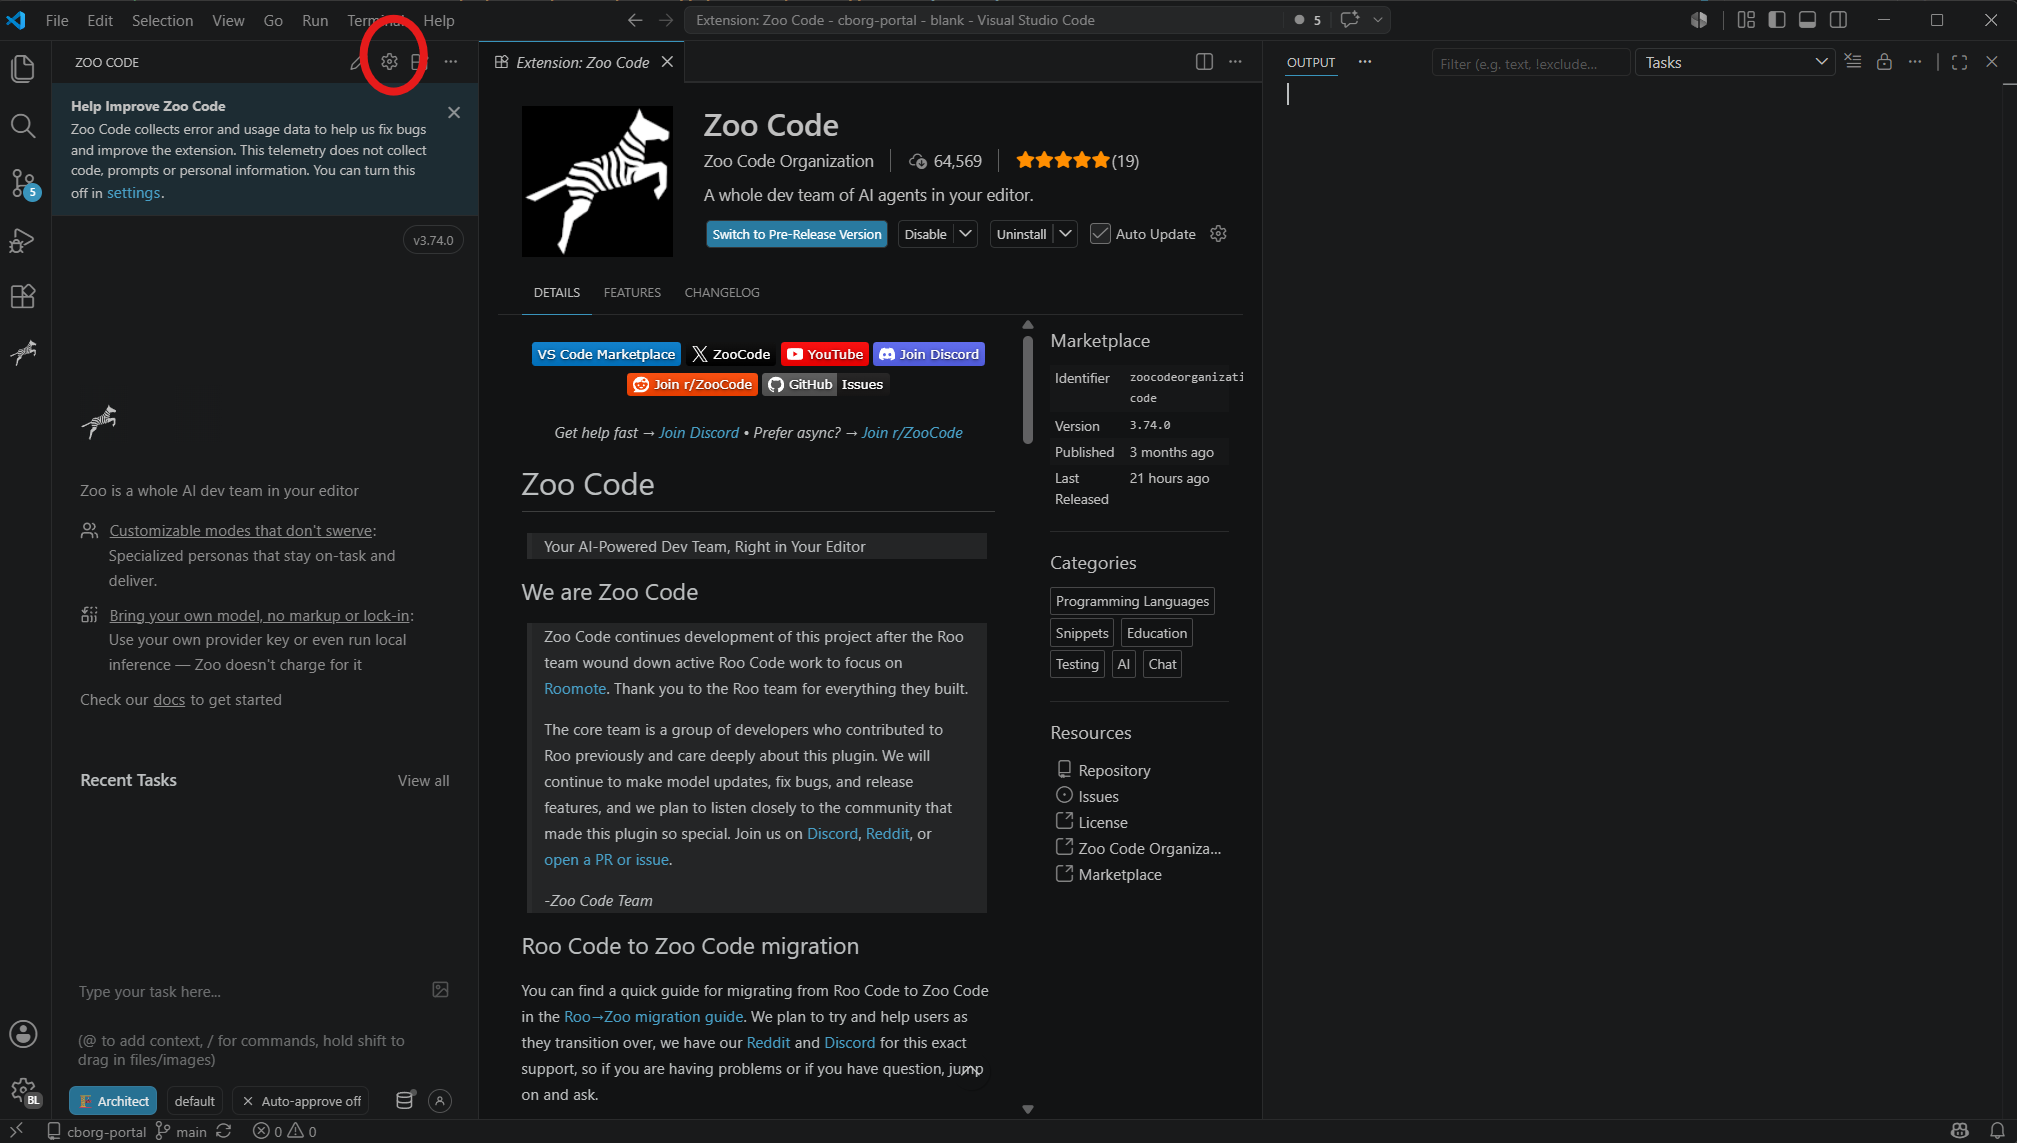
Task: Open the Roo→Zoo migration guide link
Action: coord(654,1017)
